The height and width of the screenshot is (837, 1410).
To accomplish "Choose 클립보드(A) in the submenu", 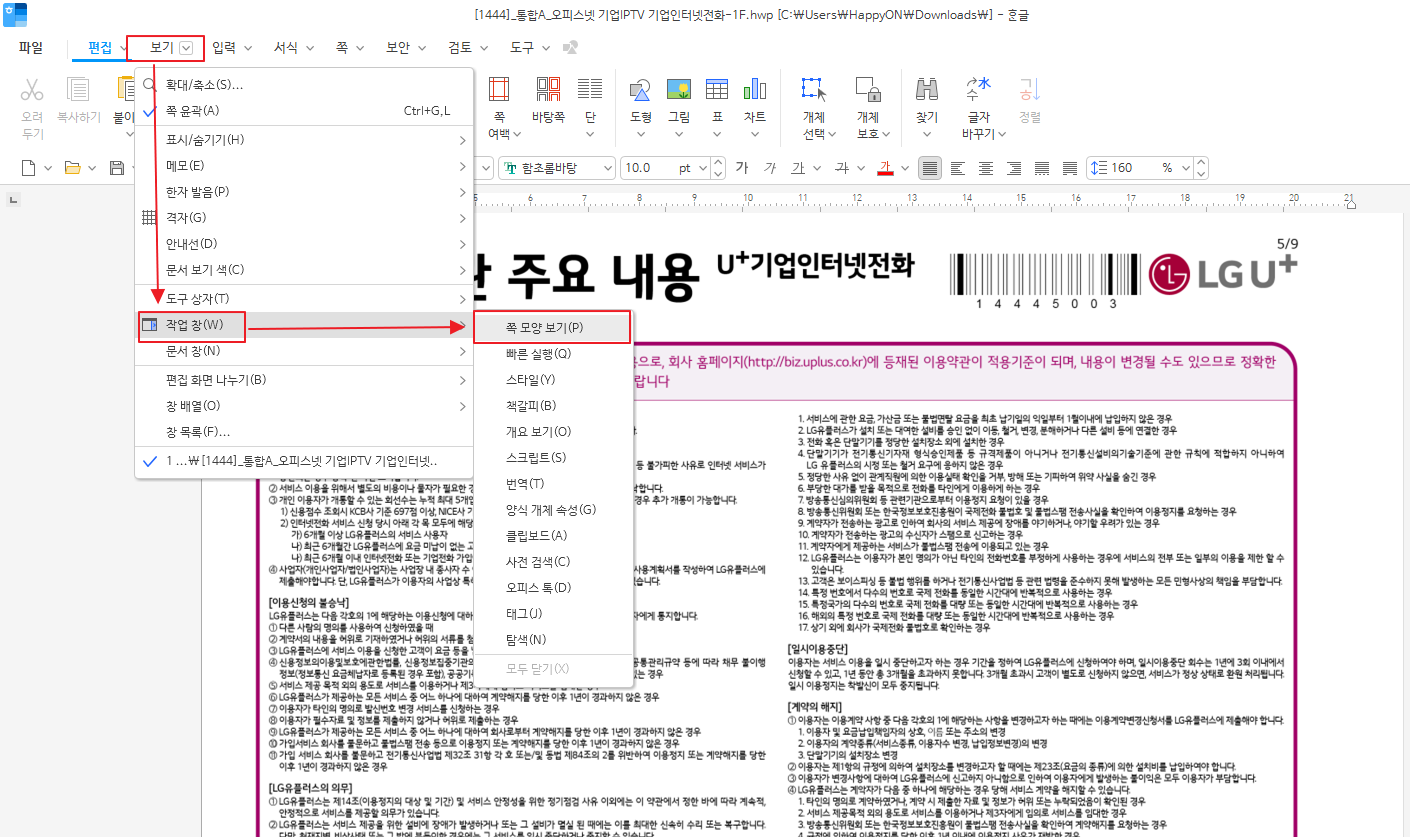I will click(x=552, y=535).
